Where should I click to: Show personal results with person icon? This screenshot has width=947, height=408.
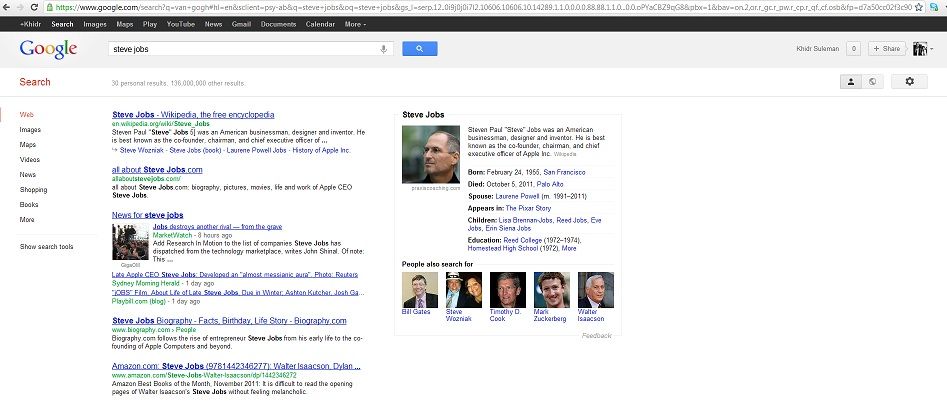[851, 81]
